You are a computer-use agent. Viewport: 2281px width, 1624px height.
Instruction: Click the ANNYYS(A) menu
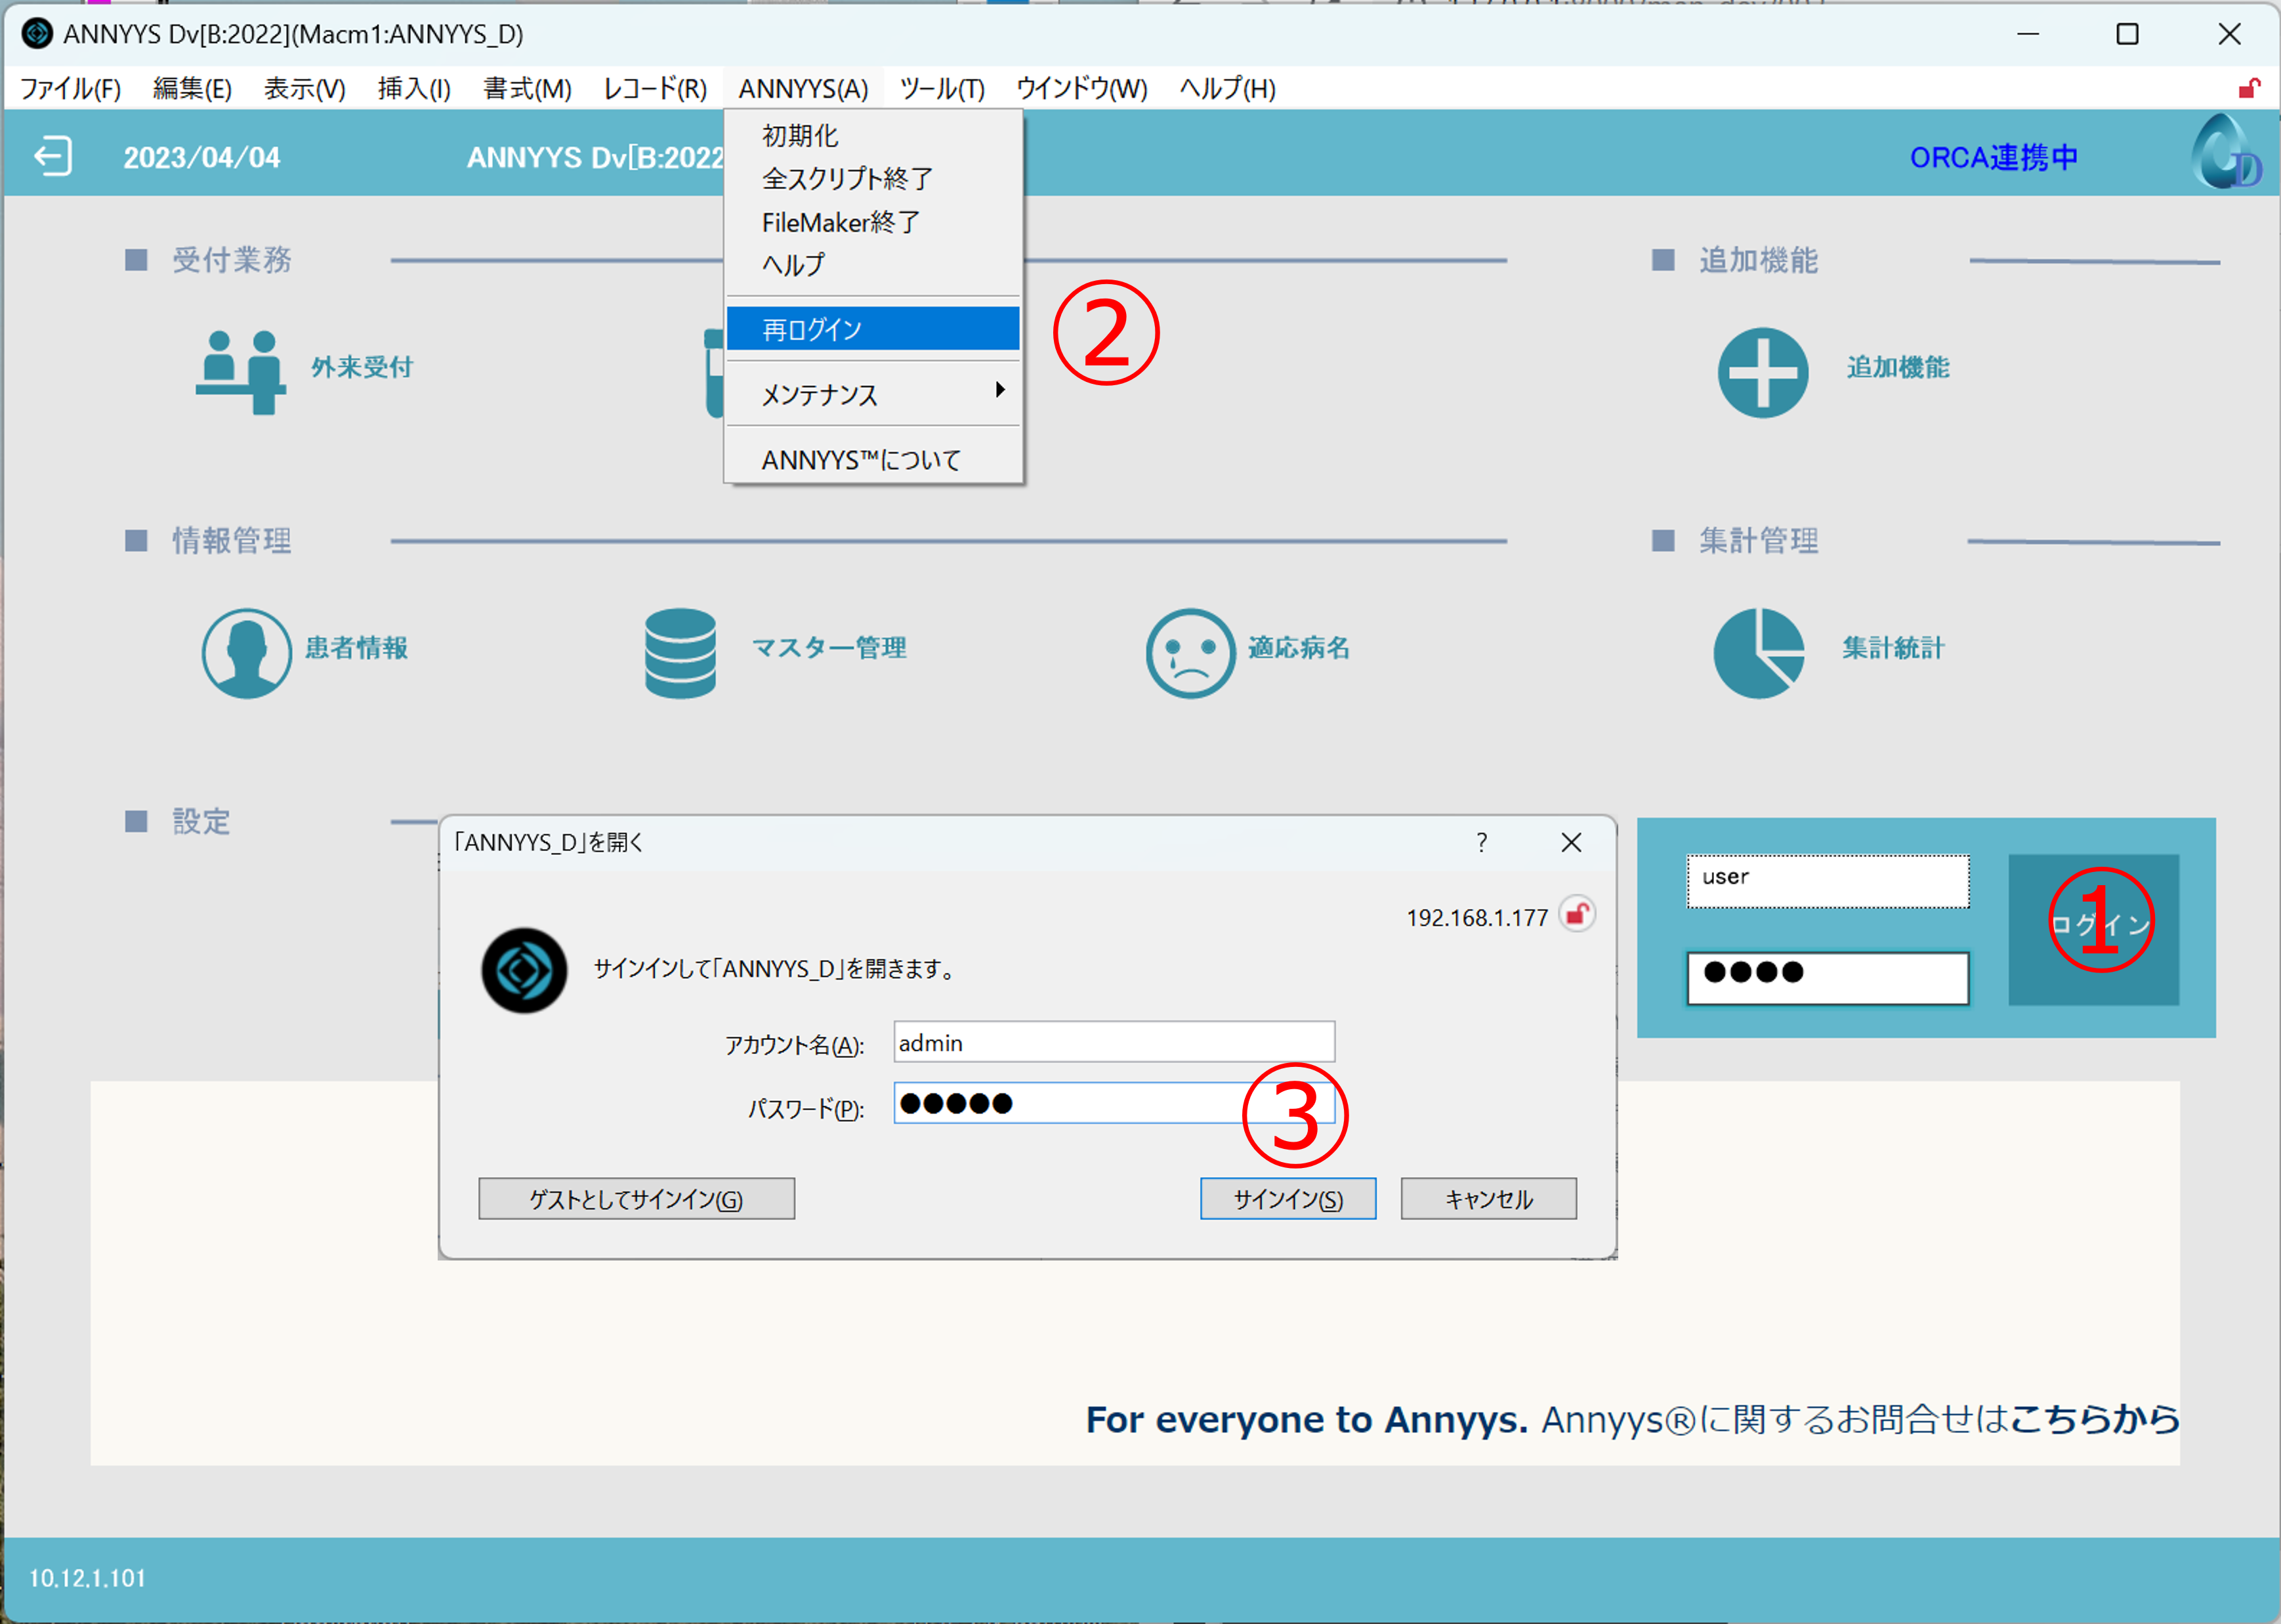coord(803,88)
